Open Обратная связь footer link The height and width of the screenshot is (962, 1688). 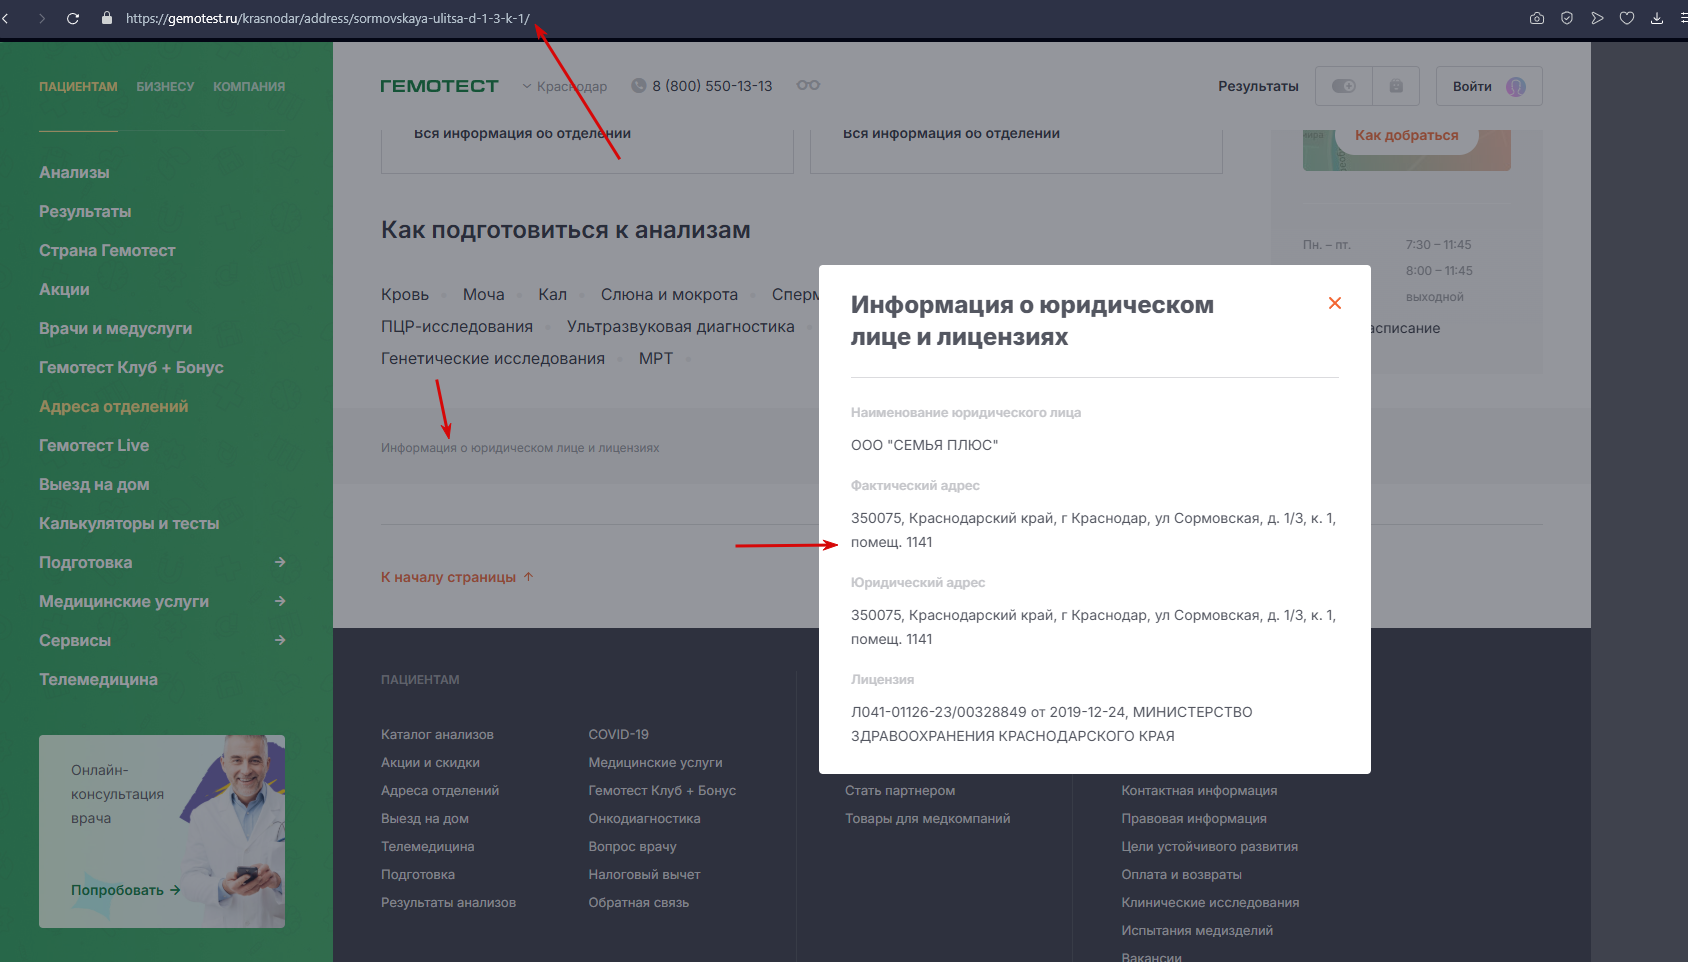click(x=638, y=902)
